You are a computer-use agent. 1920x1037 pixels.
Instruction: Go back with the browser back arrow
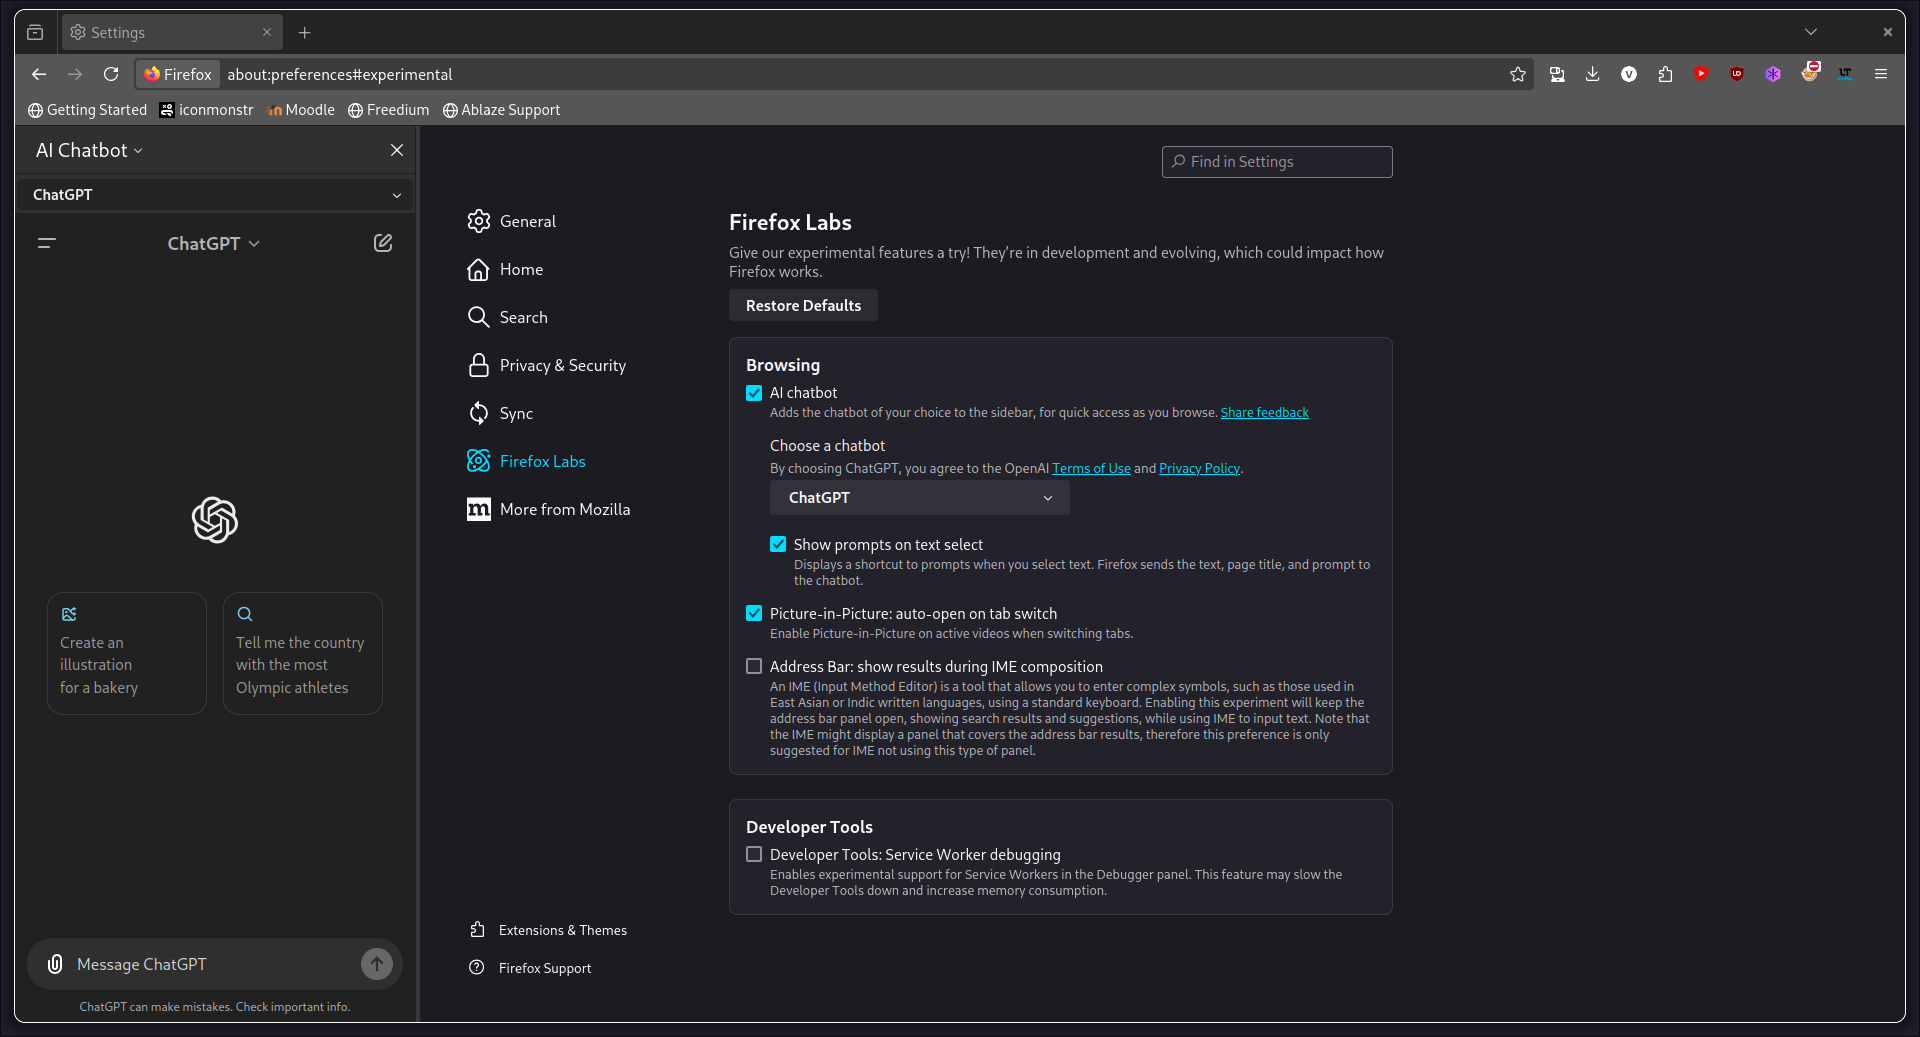coord(39,74)
